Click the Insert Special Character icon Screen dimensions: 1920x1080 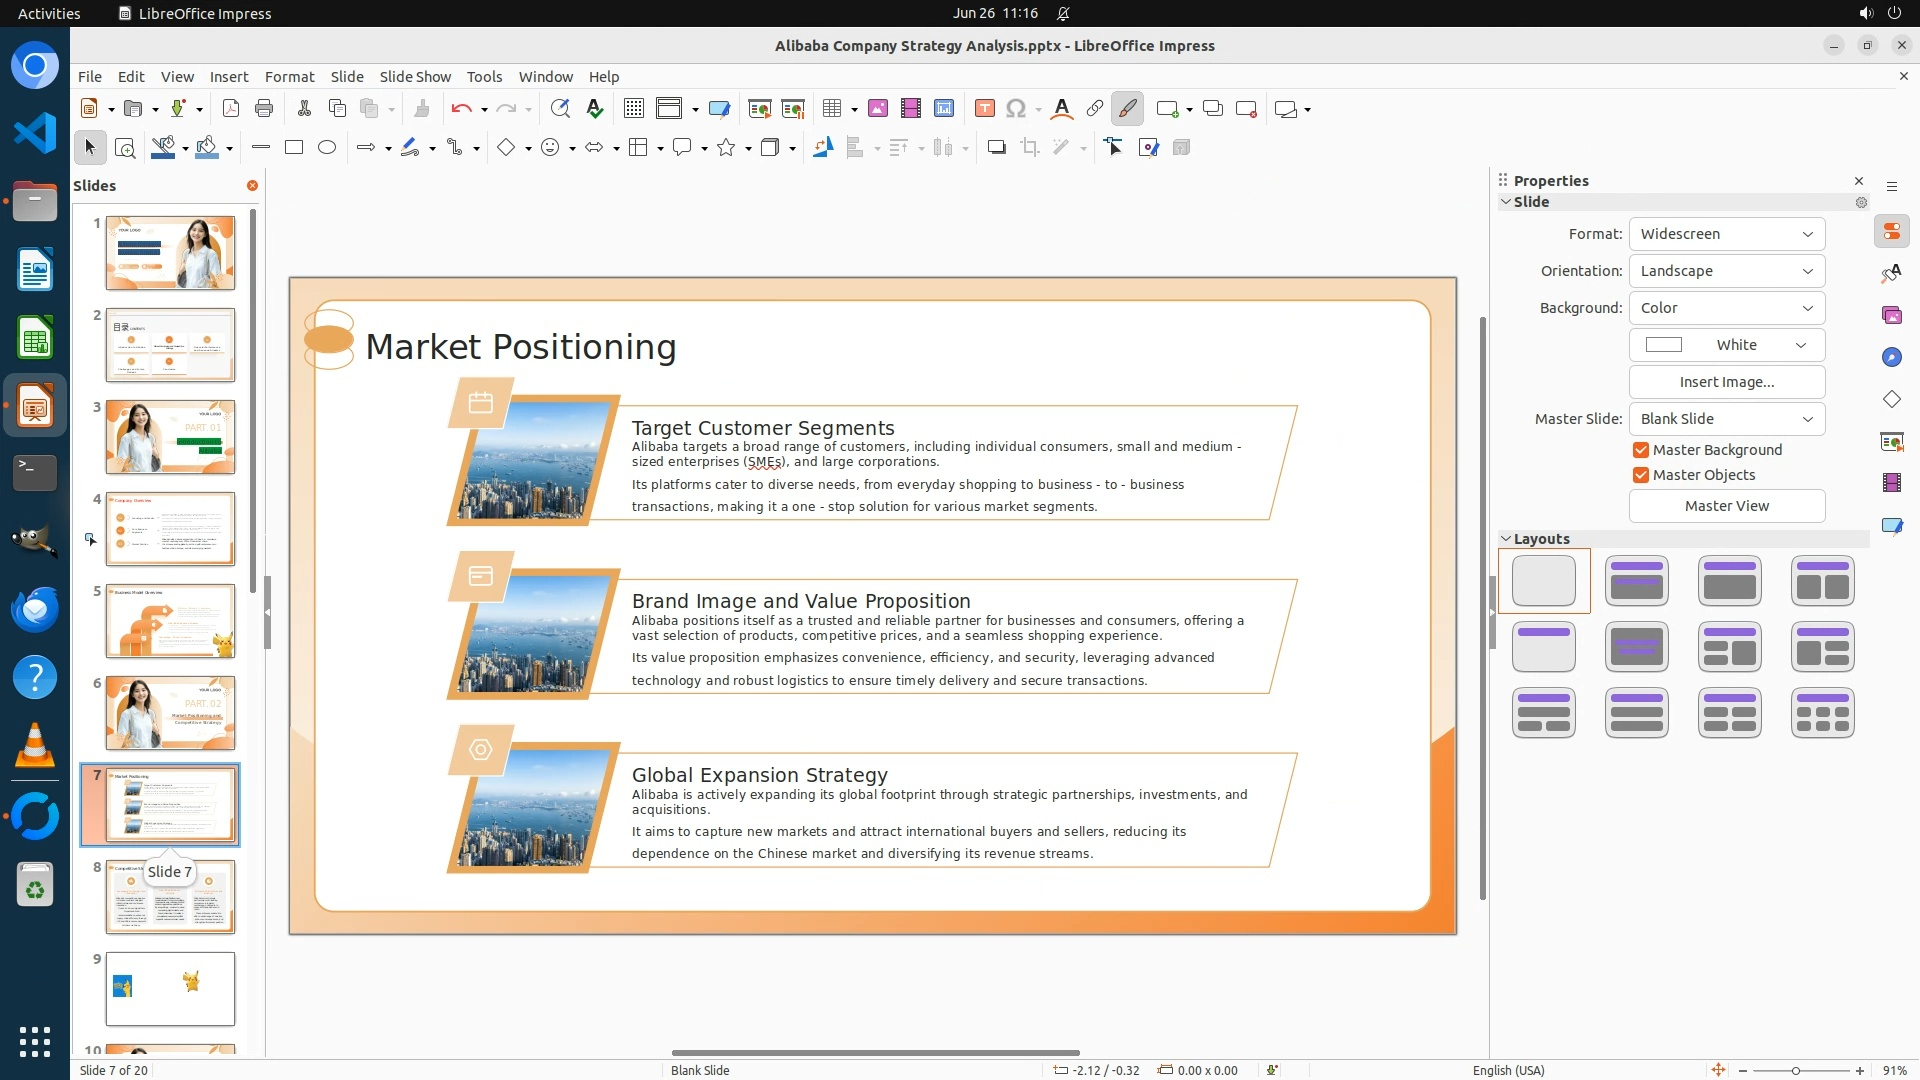(x=1016, y=109)
